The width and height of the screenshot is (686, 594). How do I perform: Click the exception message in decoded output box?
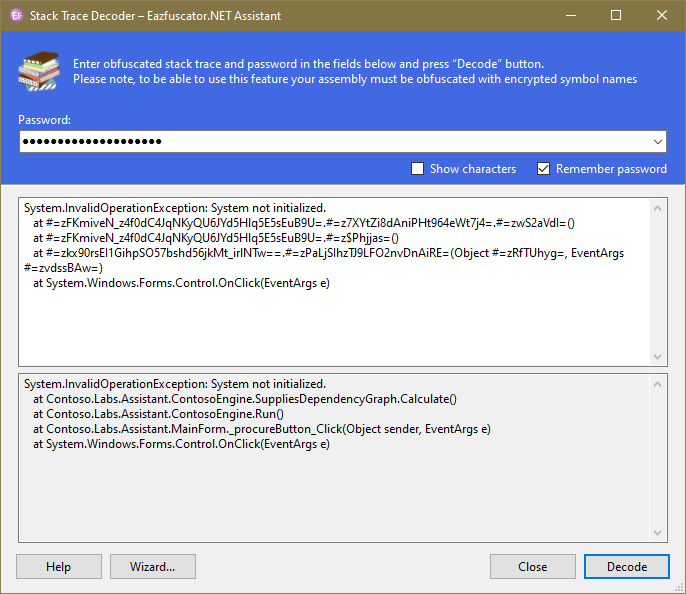[x=175, y=384]
